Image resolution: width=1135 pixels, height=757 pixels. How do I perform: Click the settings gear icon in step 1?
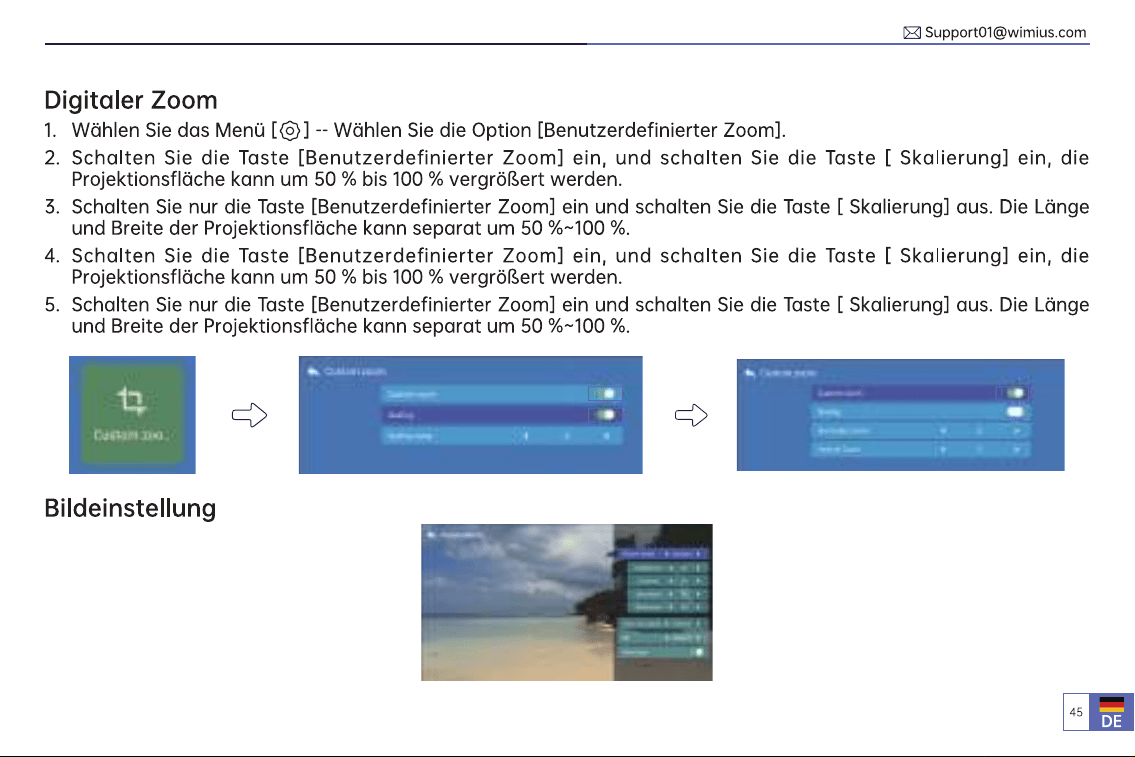(x=290, y=131)
